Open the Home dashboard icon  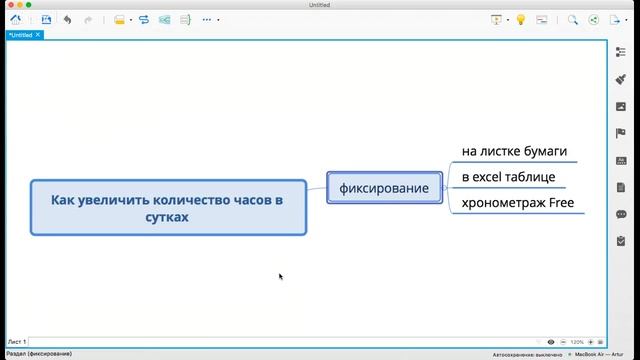(x=16, y=20)
